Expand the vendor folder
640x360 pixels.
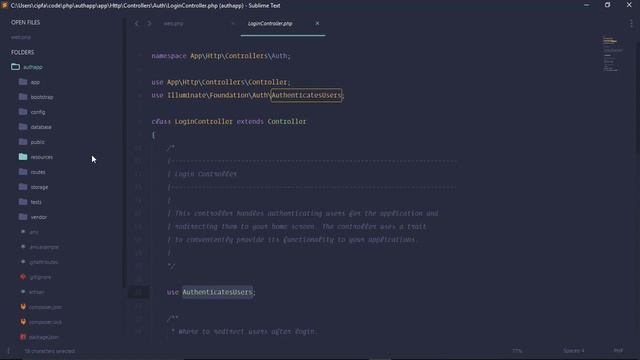[39, 217]
